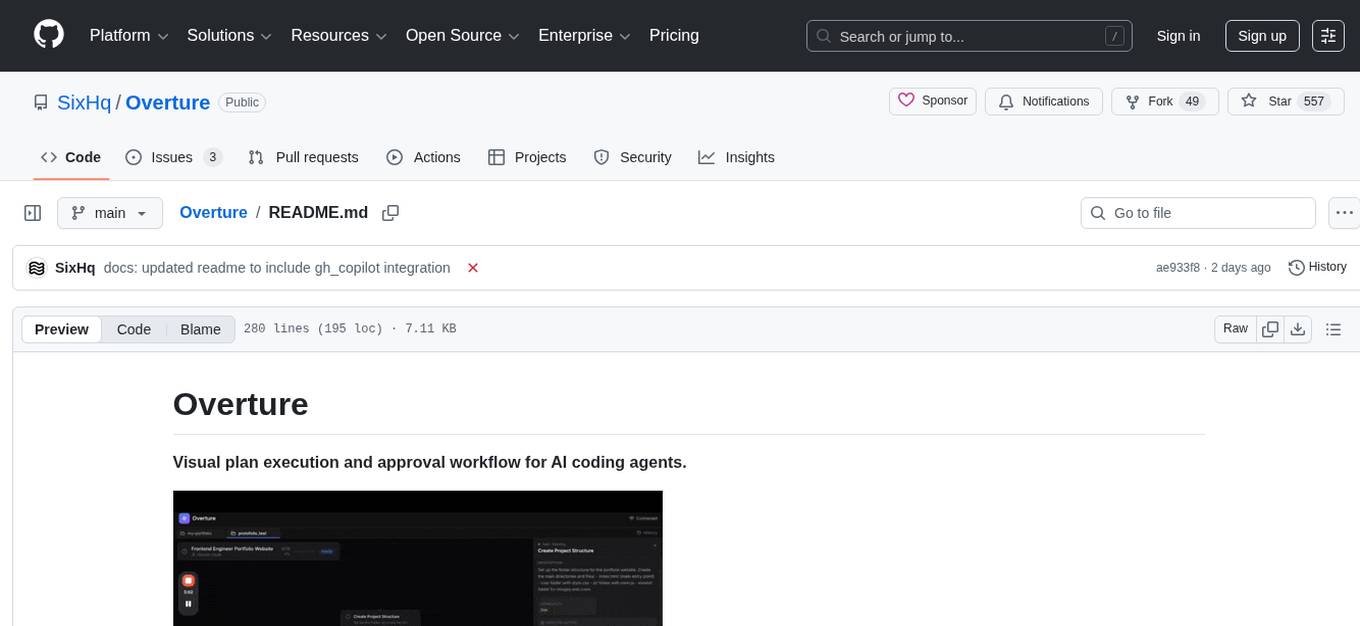Expand the Open Source menu
Image resolution: width=1360 pixels, height=626 pixels.
click(x=462, y=36)
